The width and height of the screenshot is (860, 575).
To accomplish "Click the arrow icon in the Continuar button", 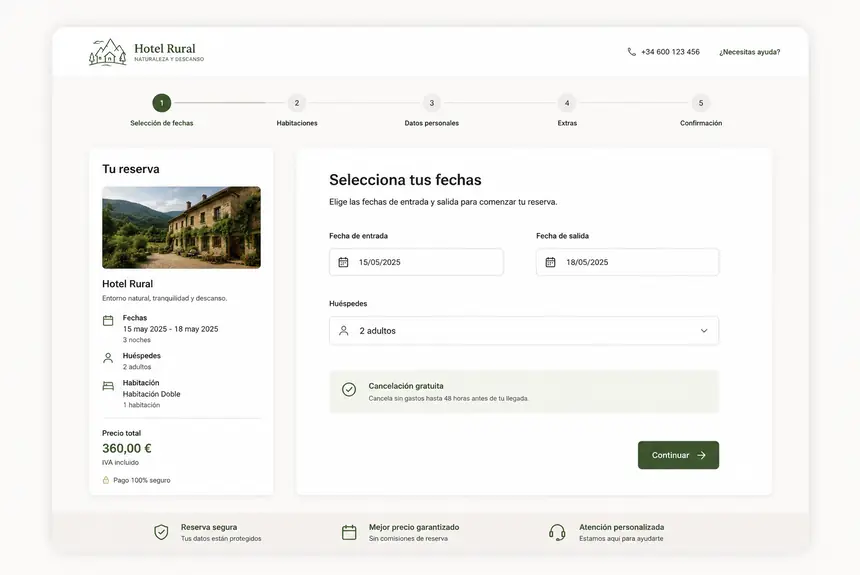I will coord(701,455).
